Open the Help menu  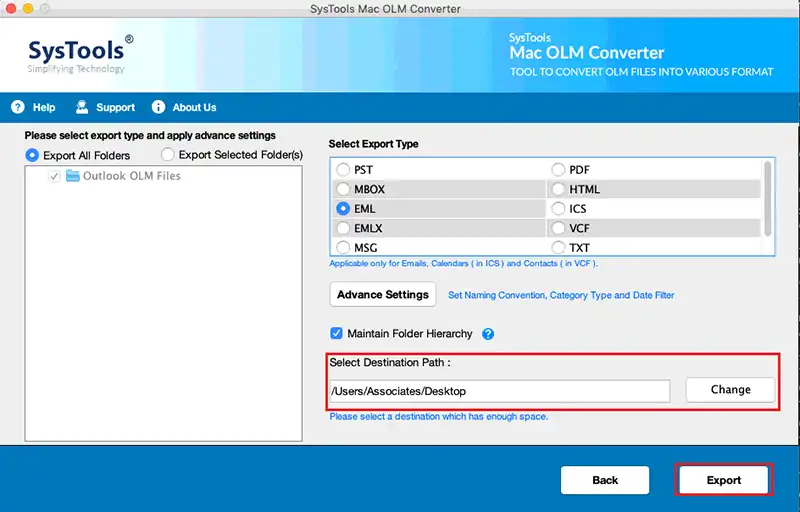(44, 108)
